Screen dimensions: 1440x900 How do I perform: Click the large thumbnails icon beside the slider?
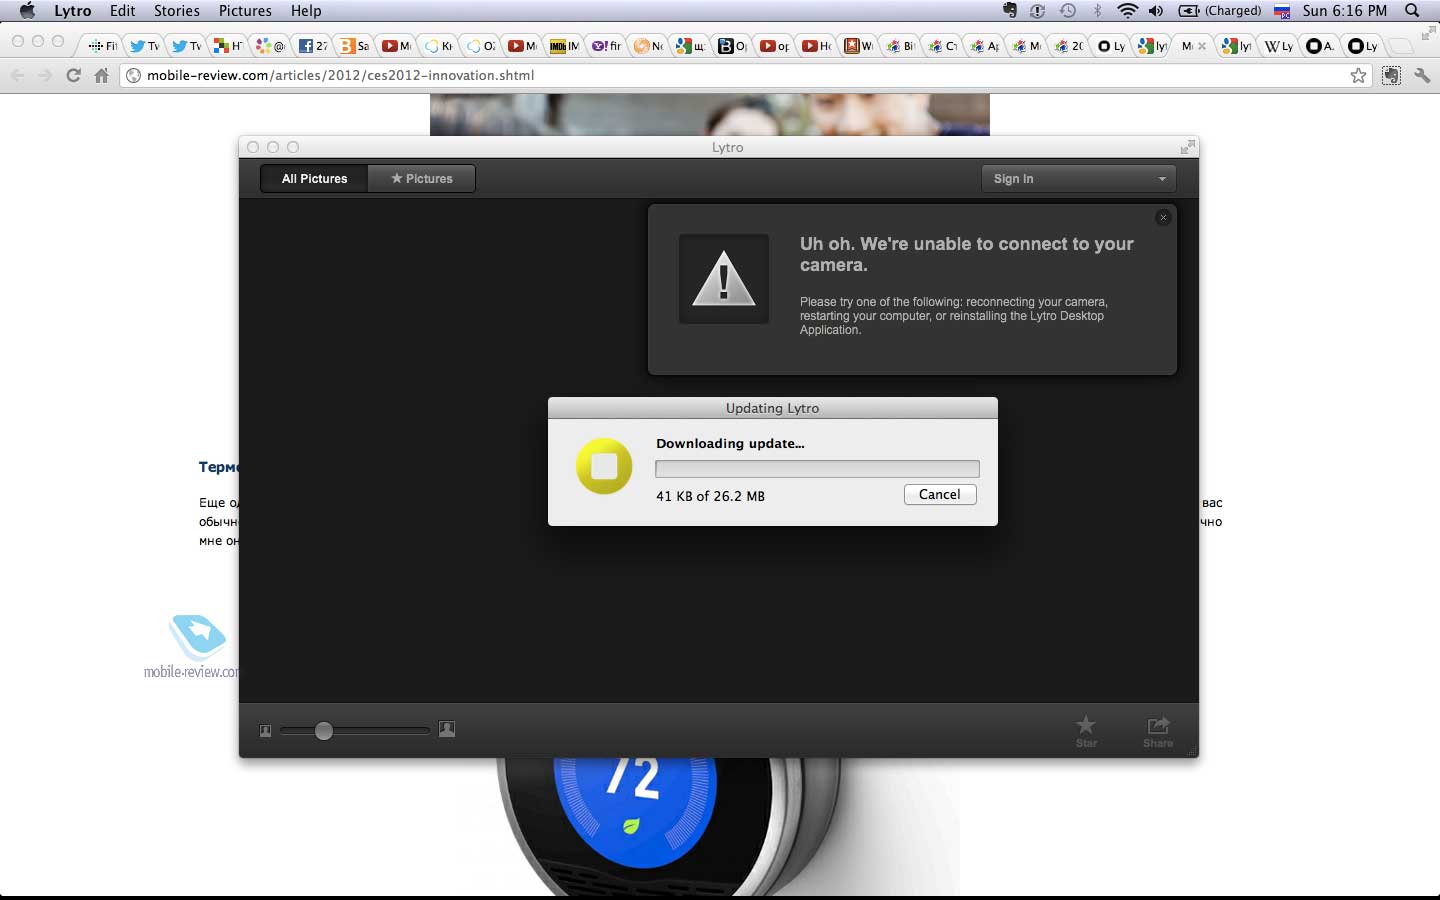click(447, 729)
